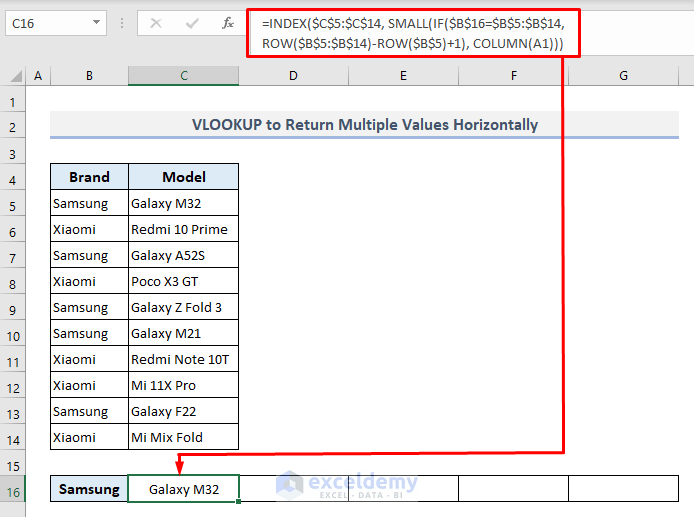Viewport: 694px width, 517px height.
Task: Select the 'Mi 11X Pro' cell
Action: tap(184, 386)
